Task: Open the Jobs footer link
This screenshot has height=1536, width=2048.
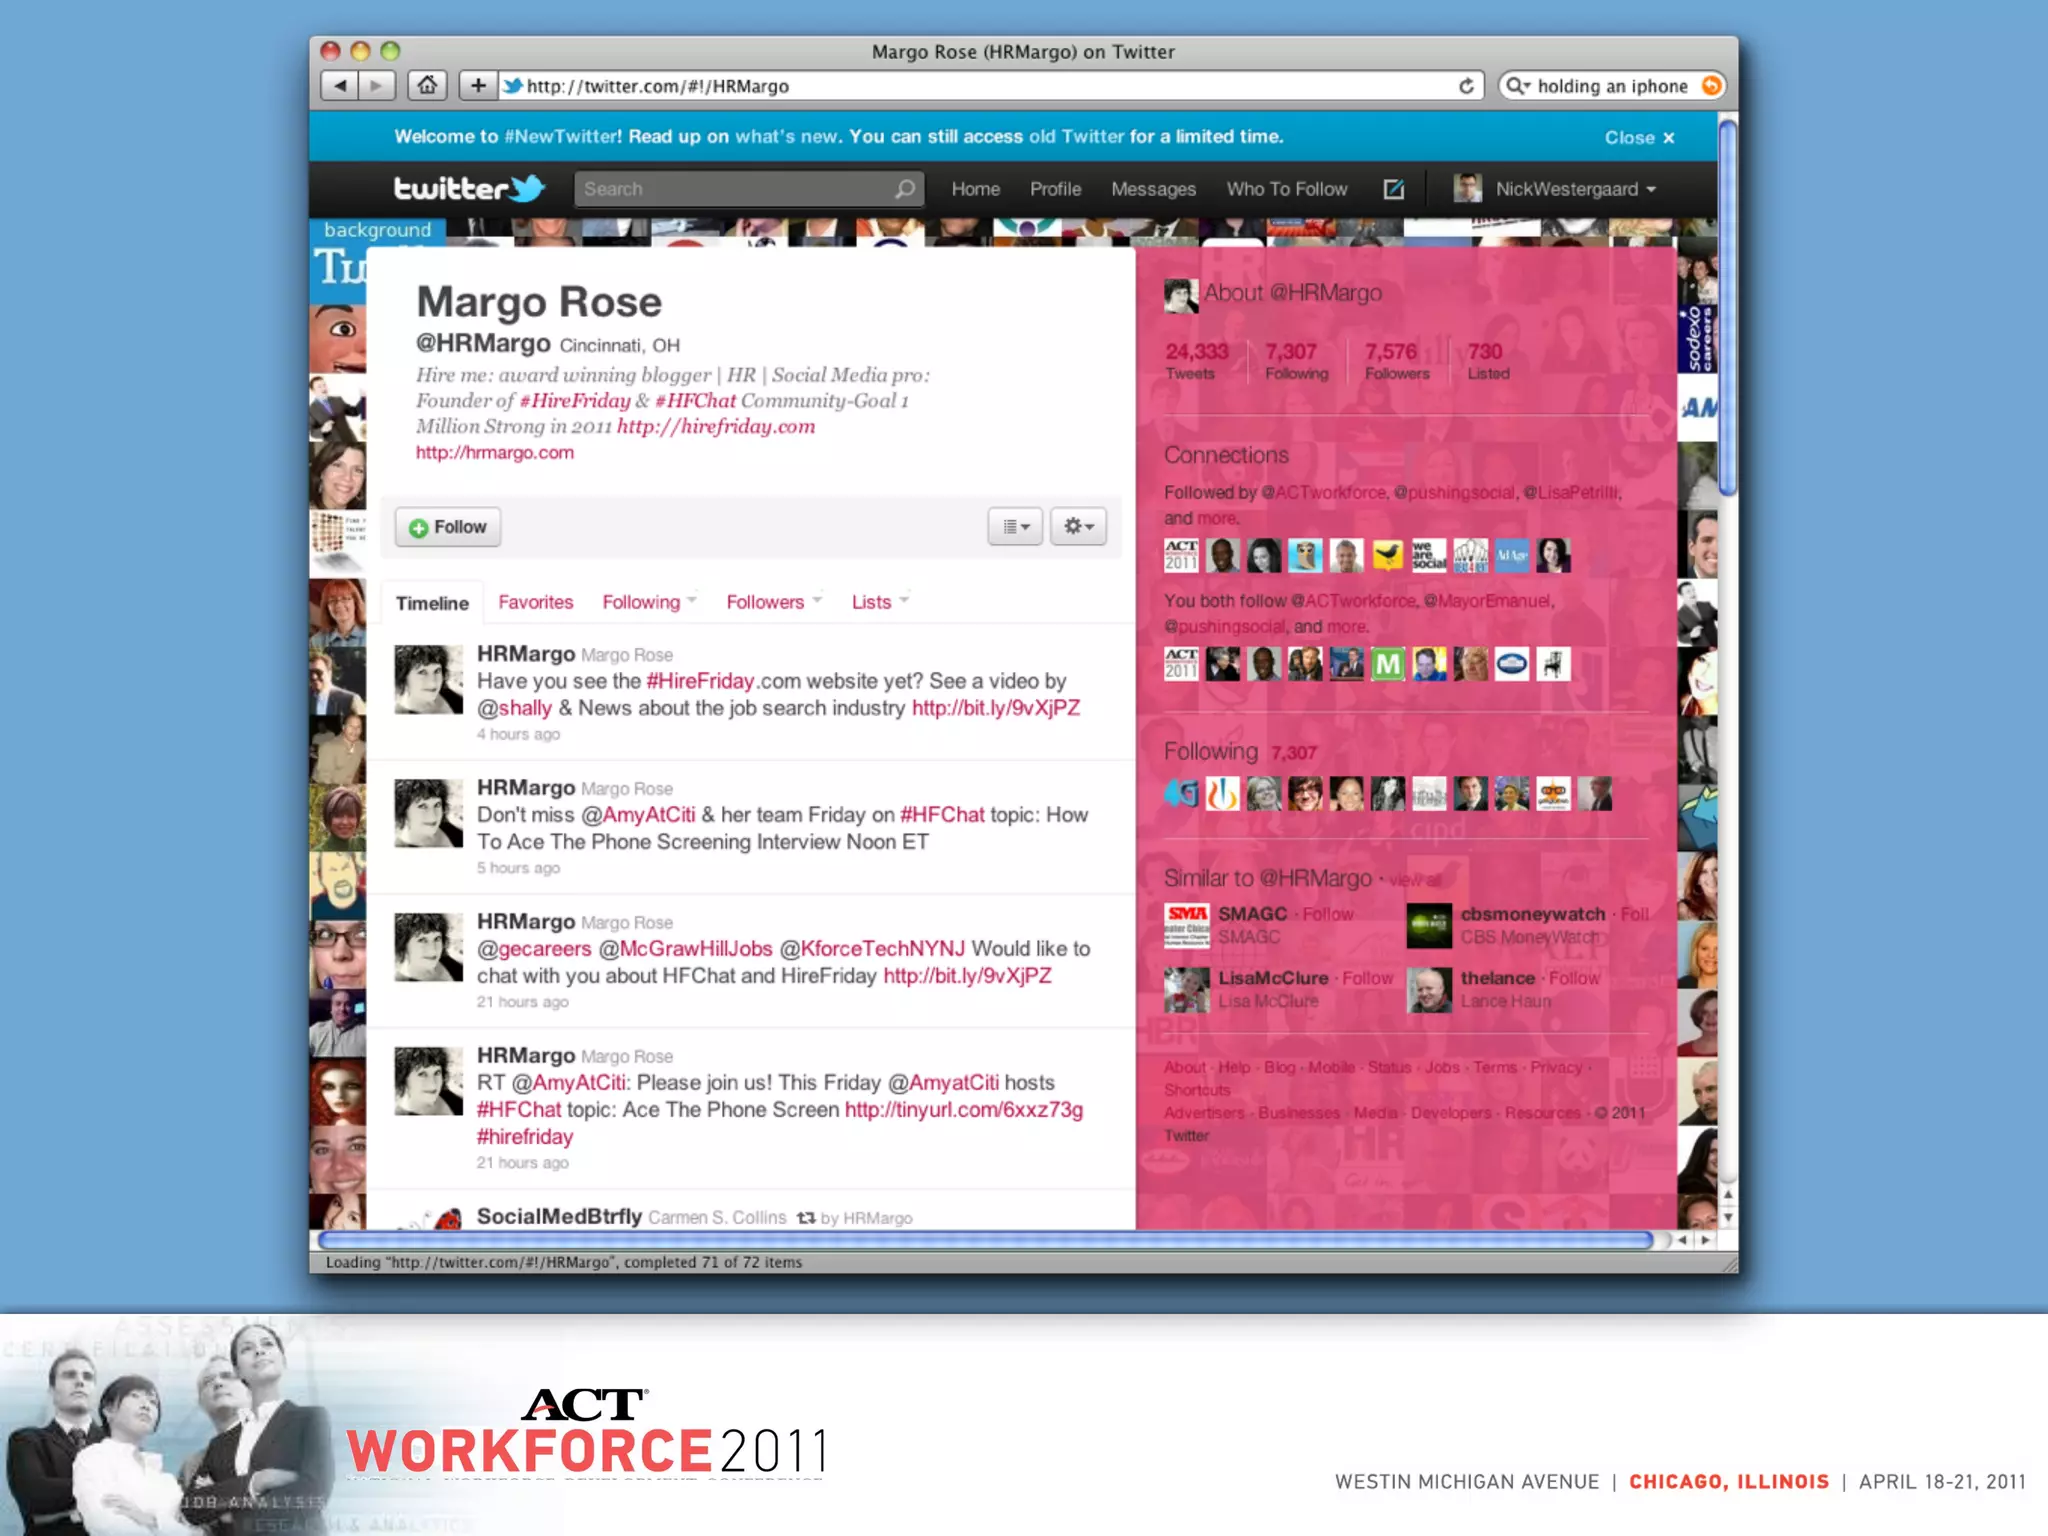Action: click(x=1442, y=1068)
